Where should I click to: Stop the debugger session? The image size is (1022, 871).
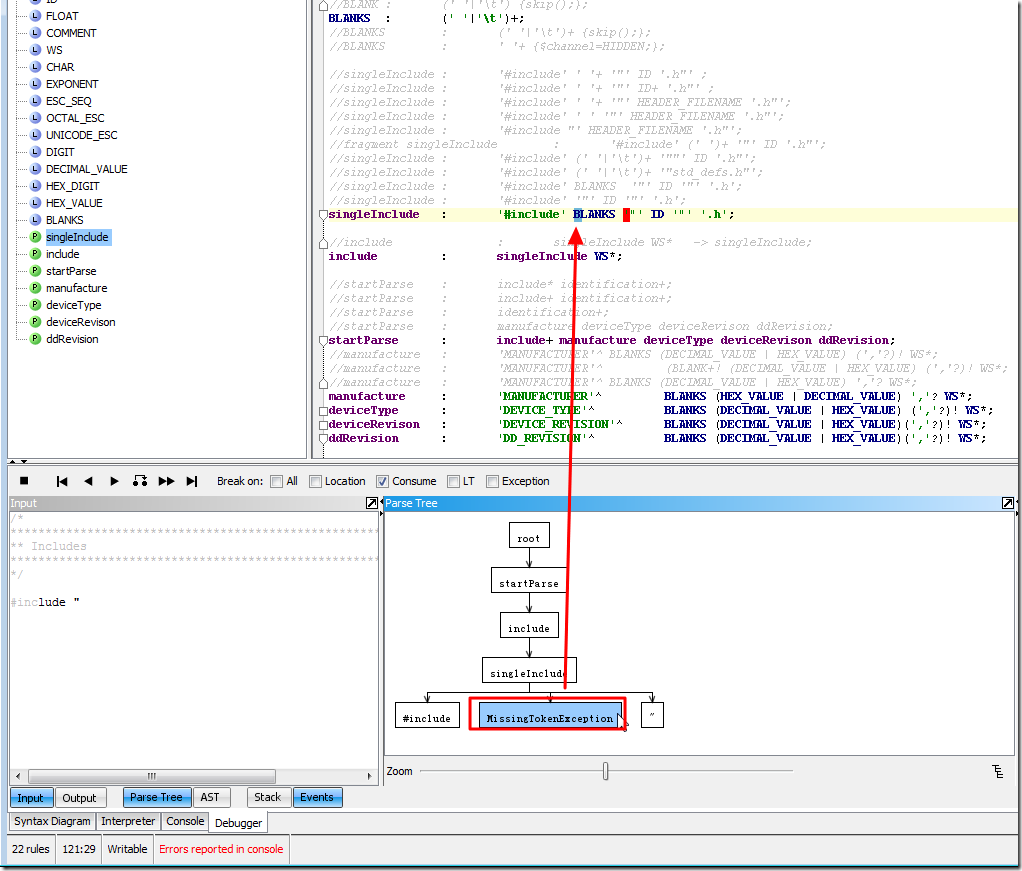pos(24,481)
